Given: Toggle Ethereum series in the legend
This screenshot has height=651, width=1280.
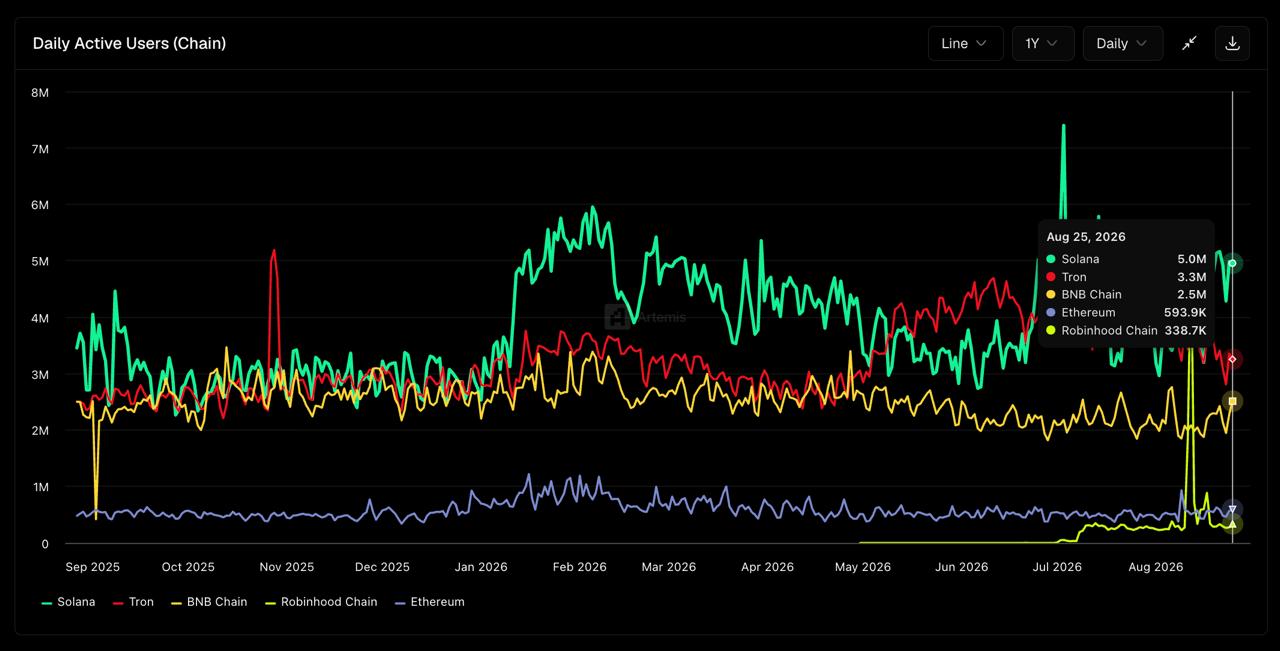Looking at the screenshot, I should pos(430,602).
